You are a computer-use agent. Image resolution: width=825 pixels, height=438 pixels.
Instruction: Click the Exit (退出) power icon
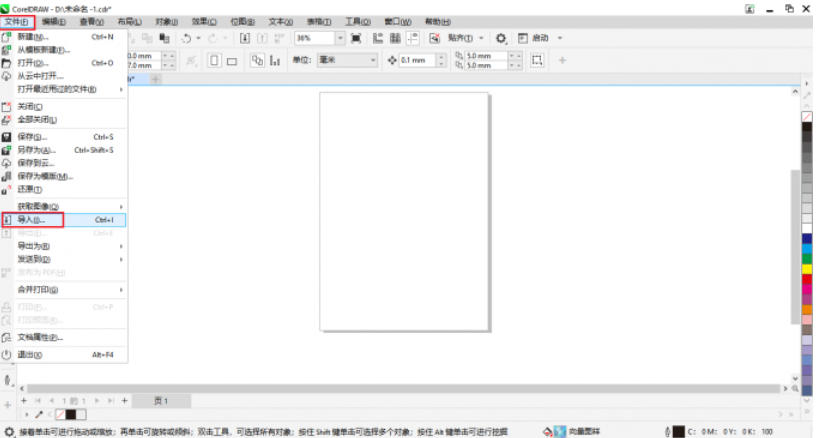click(x=6, y=355)
